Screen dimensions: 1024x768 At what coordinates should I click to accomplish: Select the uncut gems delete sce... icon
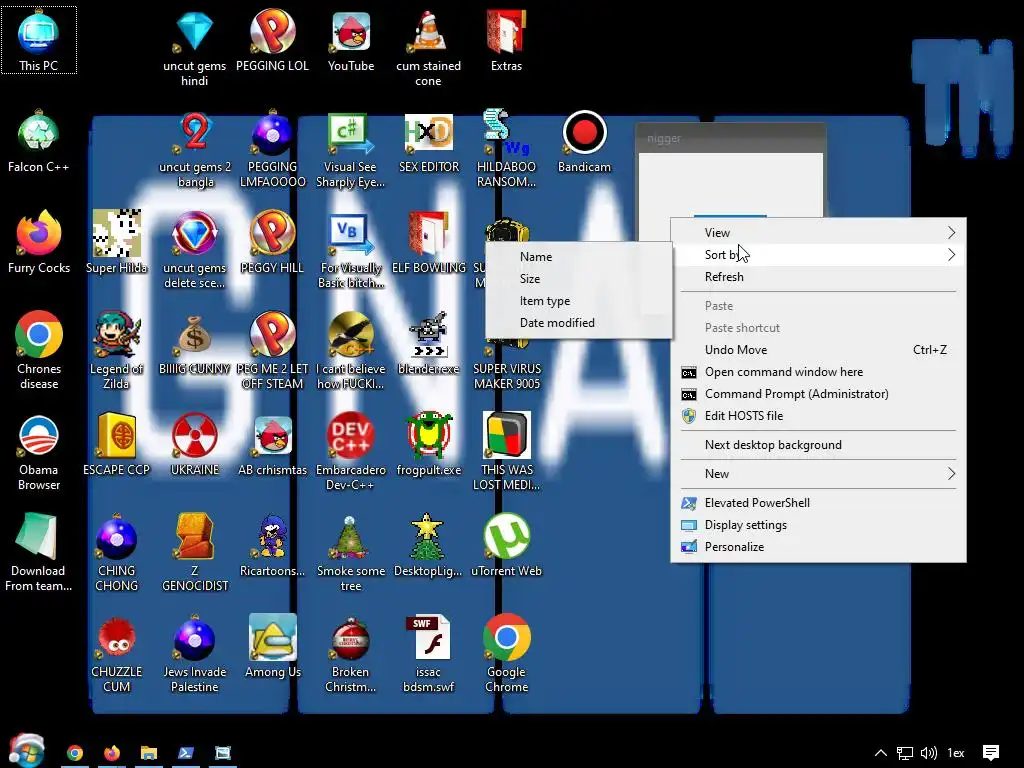pos(195,250)
